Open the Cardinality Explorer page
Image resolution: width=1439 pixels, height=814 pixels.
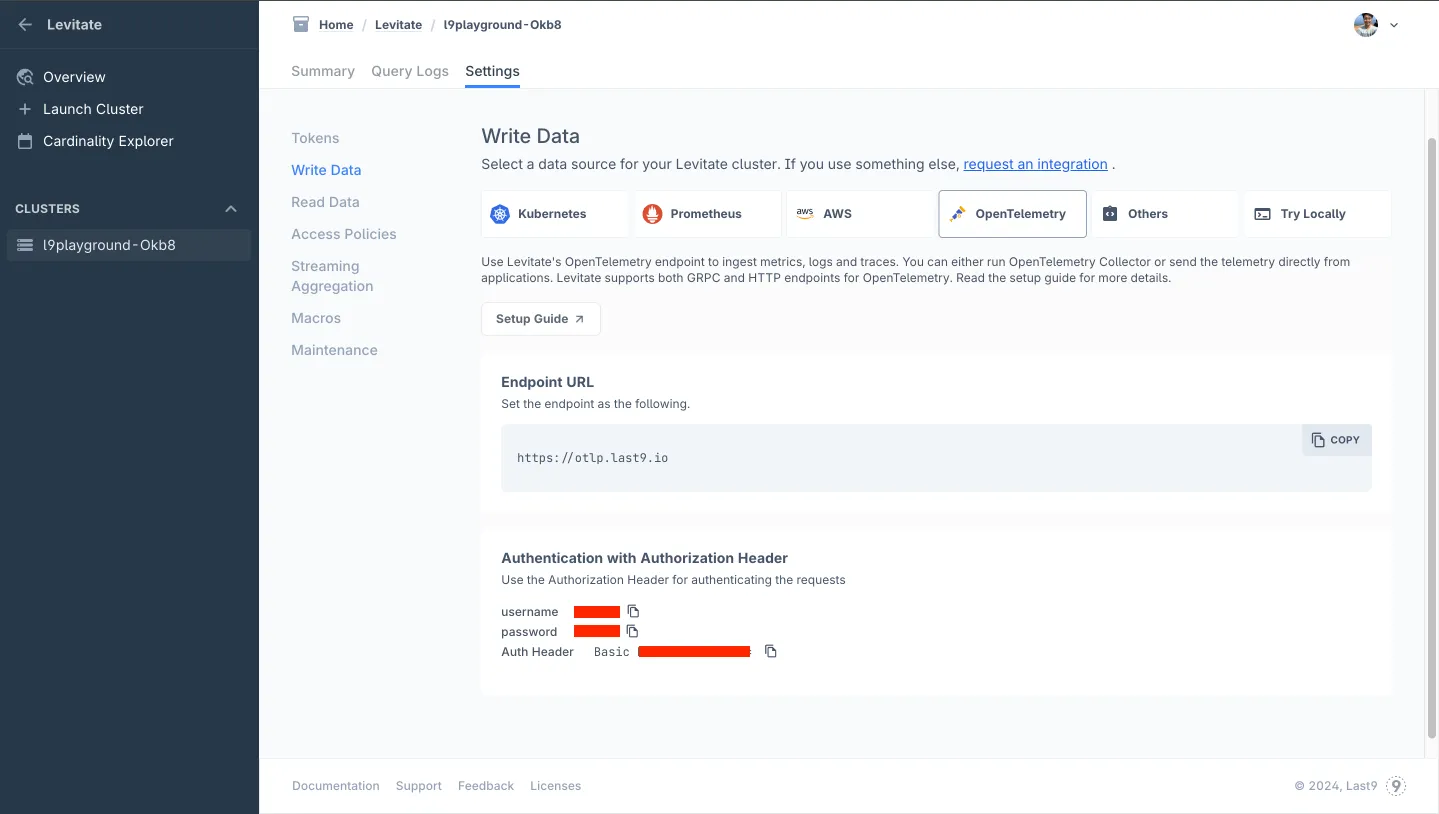point(108,141)
